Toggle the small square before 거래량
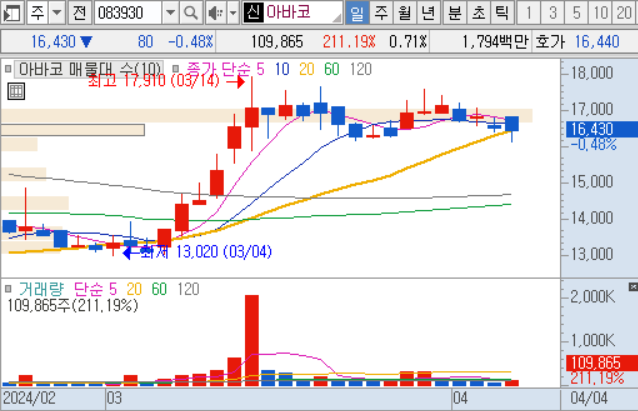Viewport: 638px width, 411px height. point(8,289)
